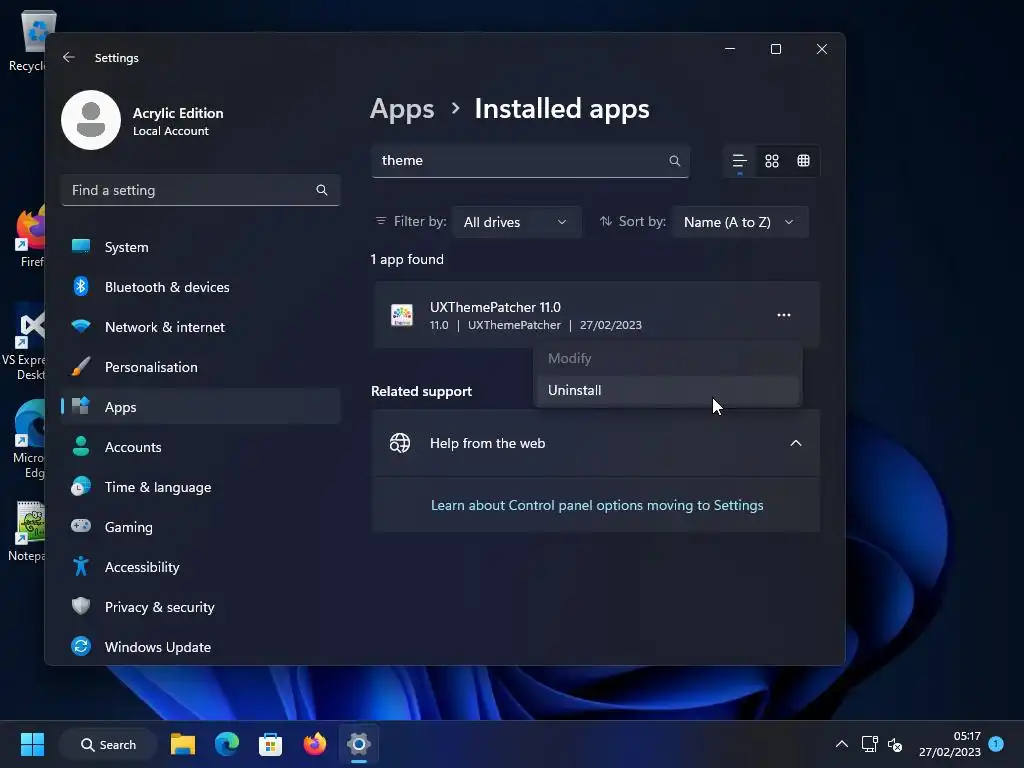The width and height of the screenshot is (1024, 768).
Task: Switch to grid view layout
Action: coord(772,161)
